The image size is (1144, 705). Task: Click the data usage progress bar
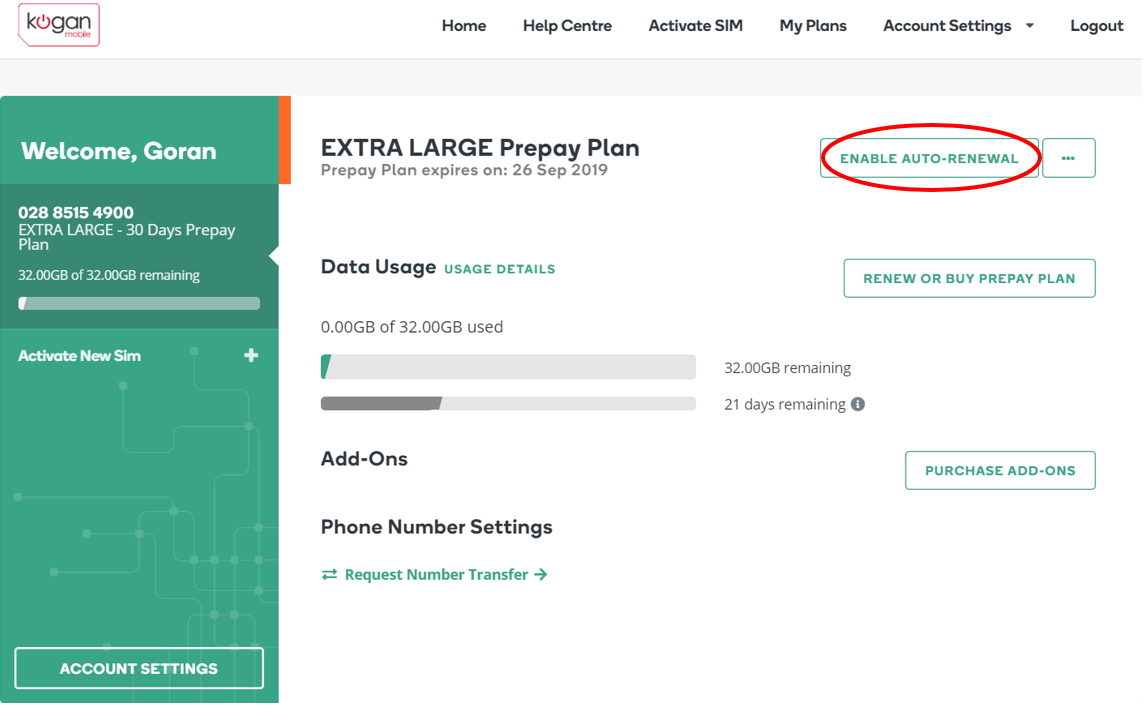tap(508, 367)
